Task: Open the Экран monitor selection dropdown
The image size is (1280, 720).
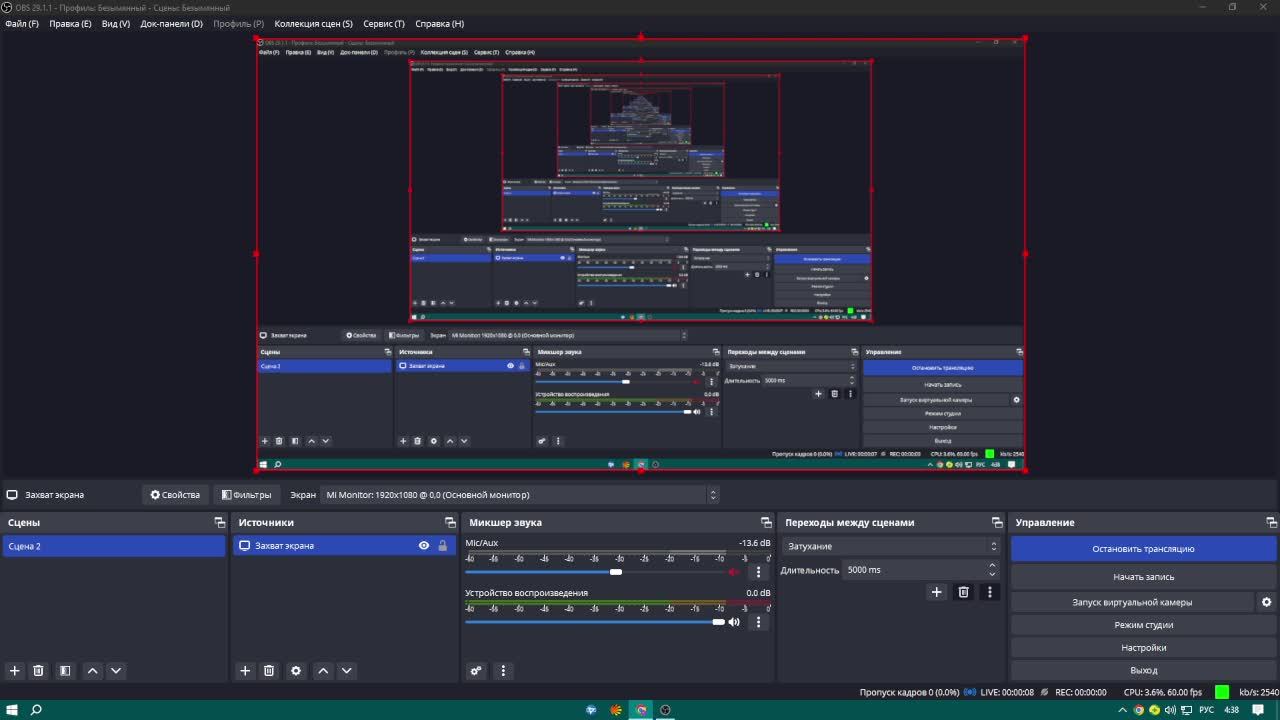Action: point(520,495)
